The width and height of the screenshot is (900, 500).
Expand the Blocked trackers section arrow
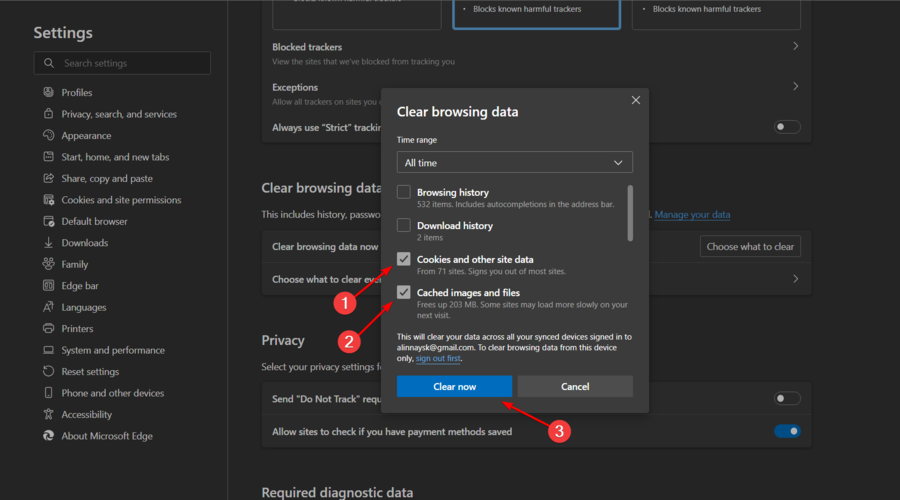(x=795, y=47)
